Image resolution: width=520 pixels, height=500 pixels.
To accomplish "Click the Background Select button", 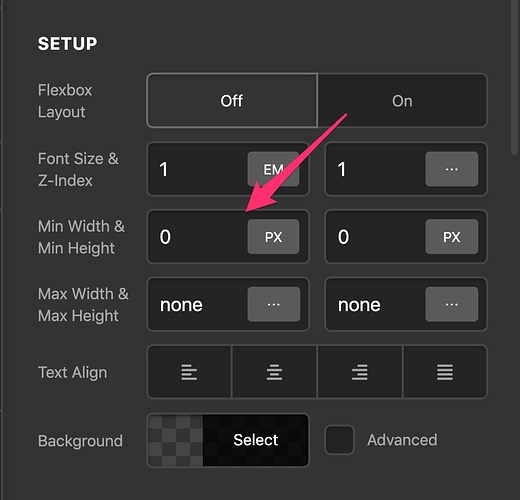I will (x=256, y=440).
